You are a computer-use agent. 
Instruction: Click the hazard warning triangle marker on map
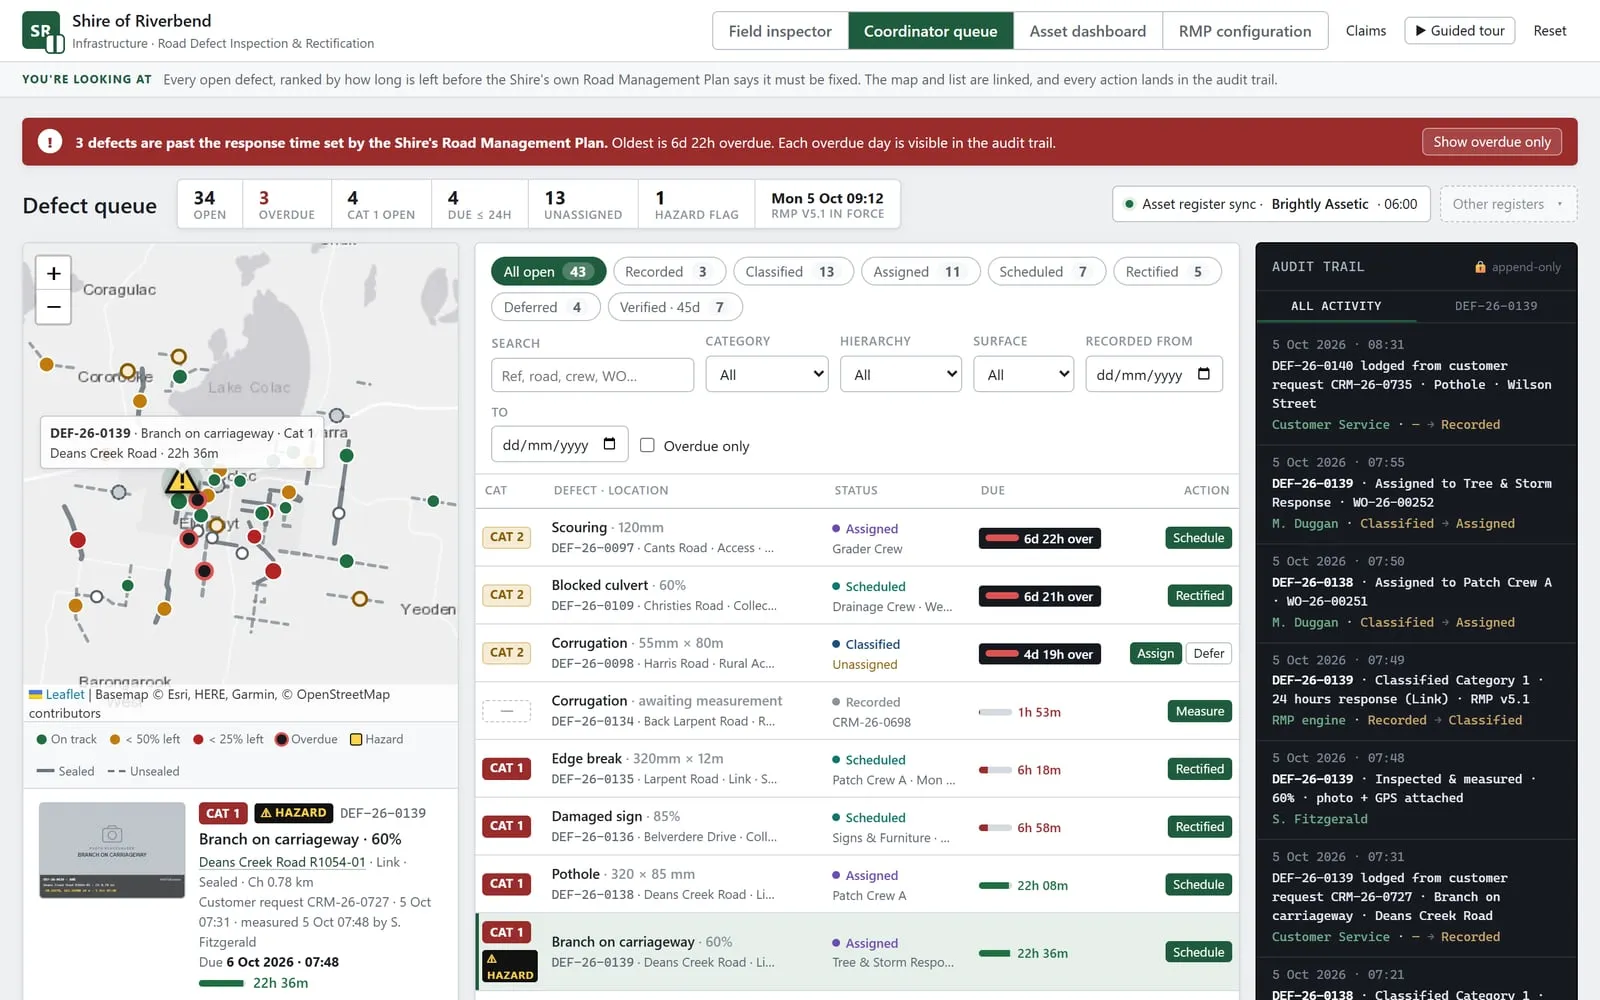pos(181,481)
